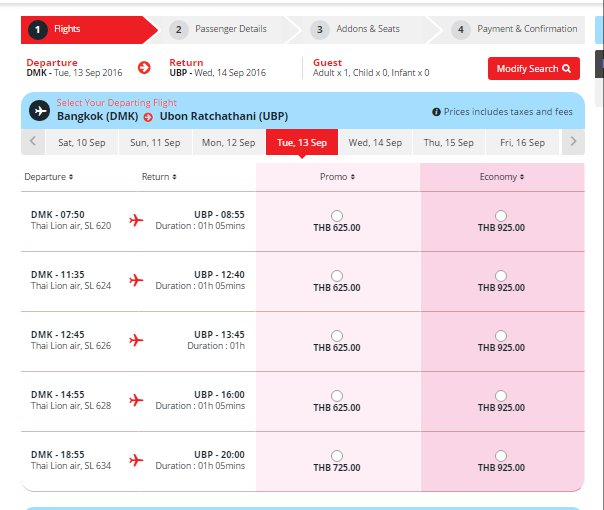Switch to Sat, 10 Sep date tab
The image size is (604, 510).
82,143
